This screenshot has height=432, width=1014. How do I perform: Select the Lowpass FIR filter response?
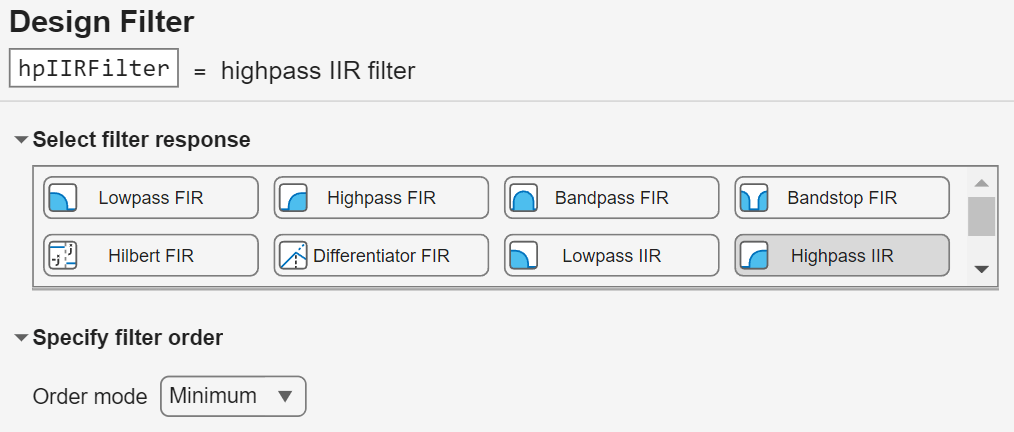pyautogui.click(x=150, y=198)
